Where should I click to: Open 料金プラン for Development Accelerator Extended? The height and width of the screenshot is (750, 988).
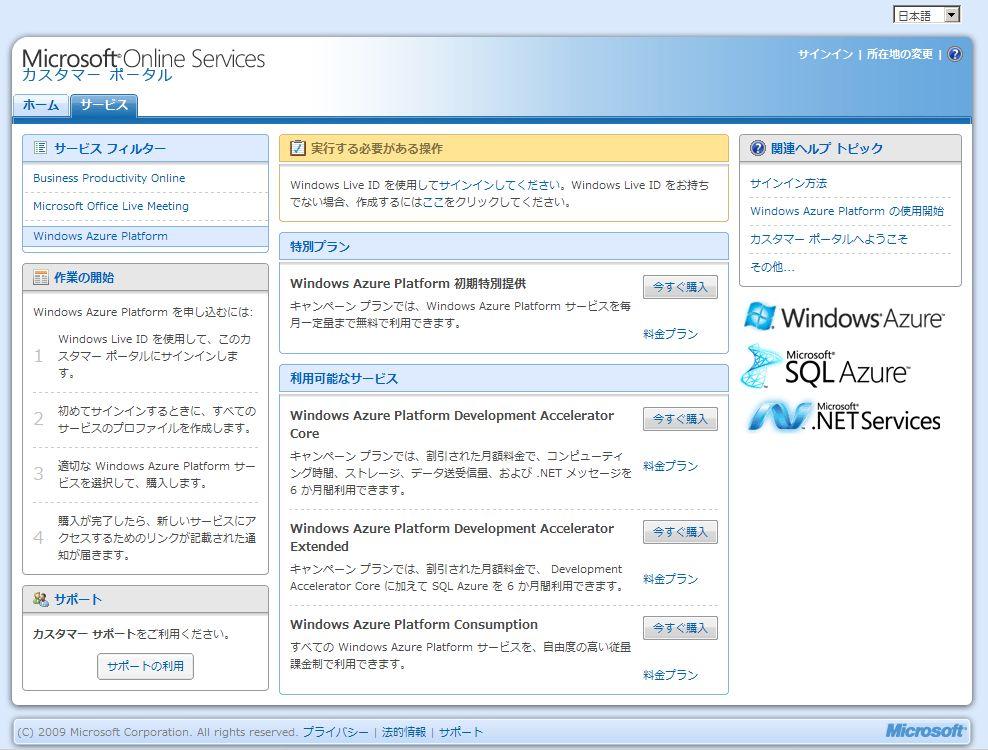coord(670,579)
